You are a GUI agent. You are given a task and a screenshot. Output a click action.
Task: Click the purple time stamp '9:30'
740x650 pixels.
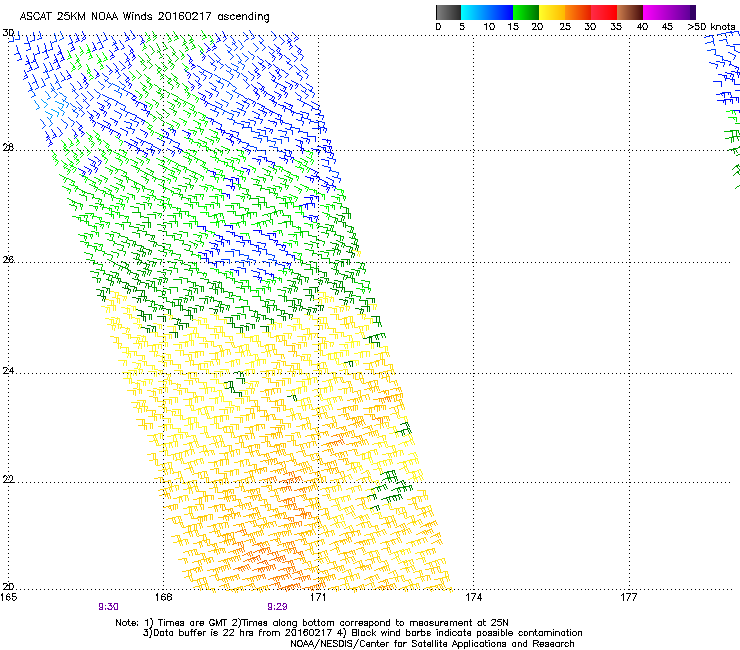[x=109, y=607]
